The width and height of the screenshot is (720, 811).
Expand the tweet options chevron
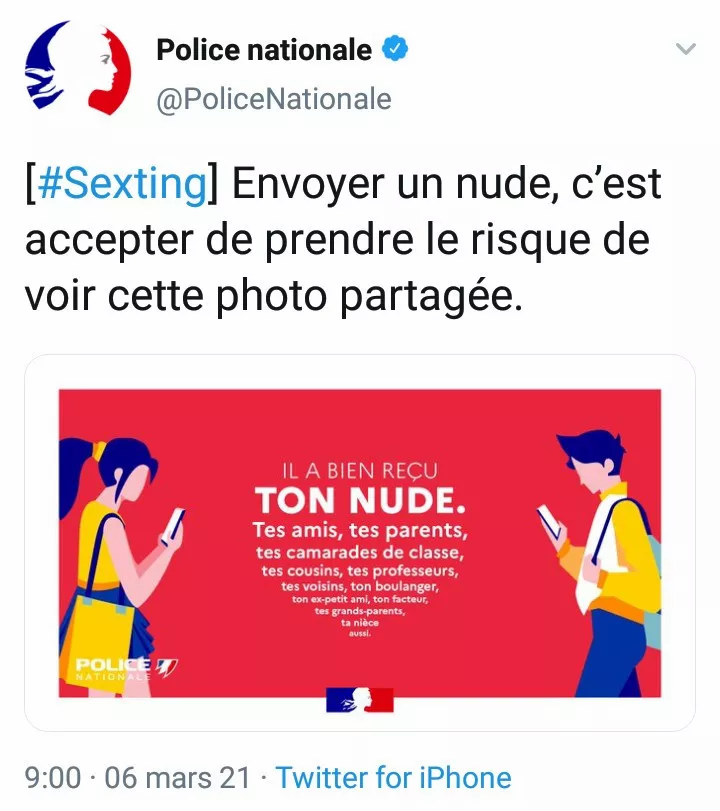pos(686,49)
